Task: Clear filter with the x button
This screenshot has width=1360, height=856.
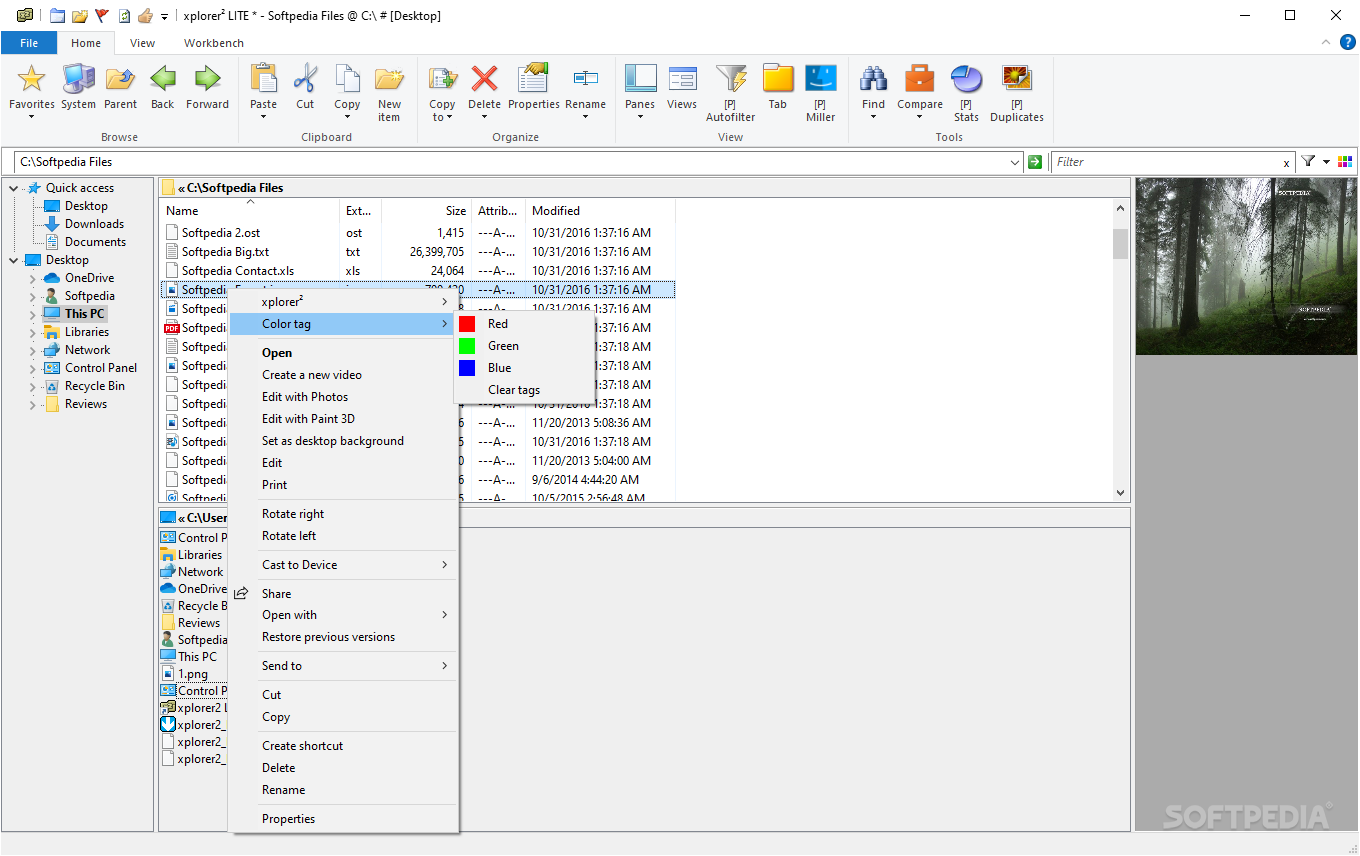Action: [1286, 163]
